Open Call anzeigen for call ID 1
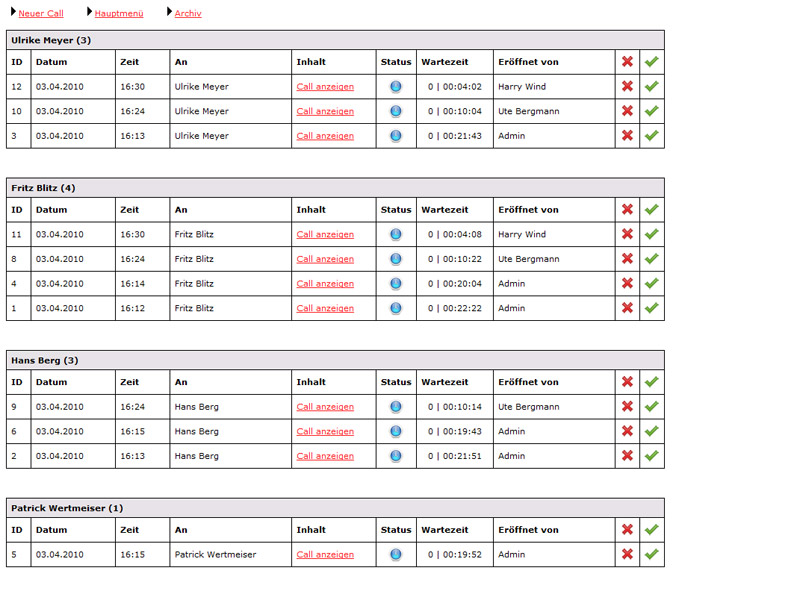800x600 pixels. tap(325, 308)
